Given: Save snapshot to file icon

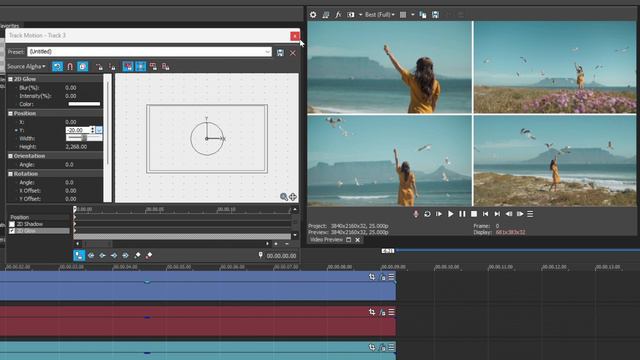Looking at the screenshot, I should [x=436, y=15].
